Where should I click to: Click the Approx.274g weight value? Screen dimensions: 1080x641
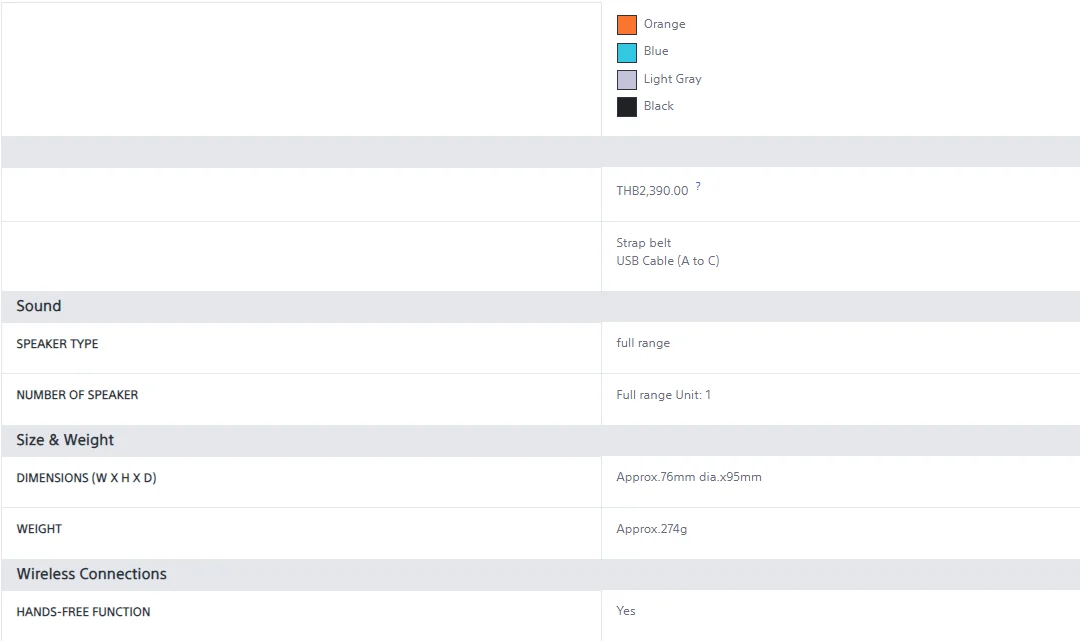(651, 529)
